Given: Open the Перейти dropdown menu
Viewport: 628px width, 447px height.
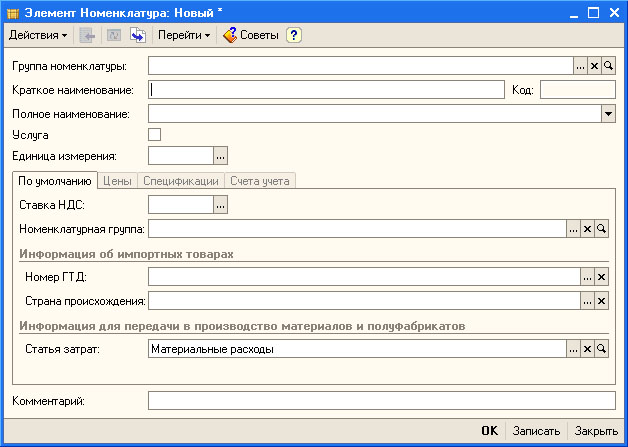Looking at the screenshot, I should pos(184,35).
